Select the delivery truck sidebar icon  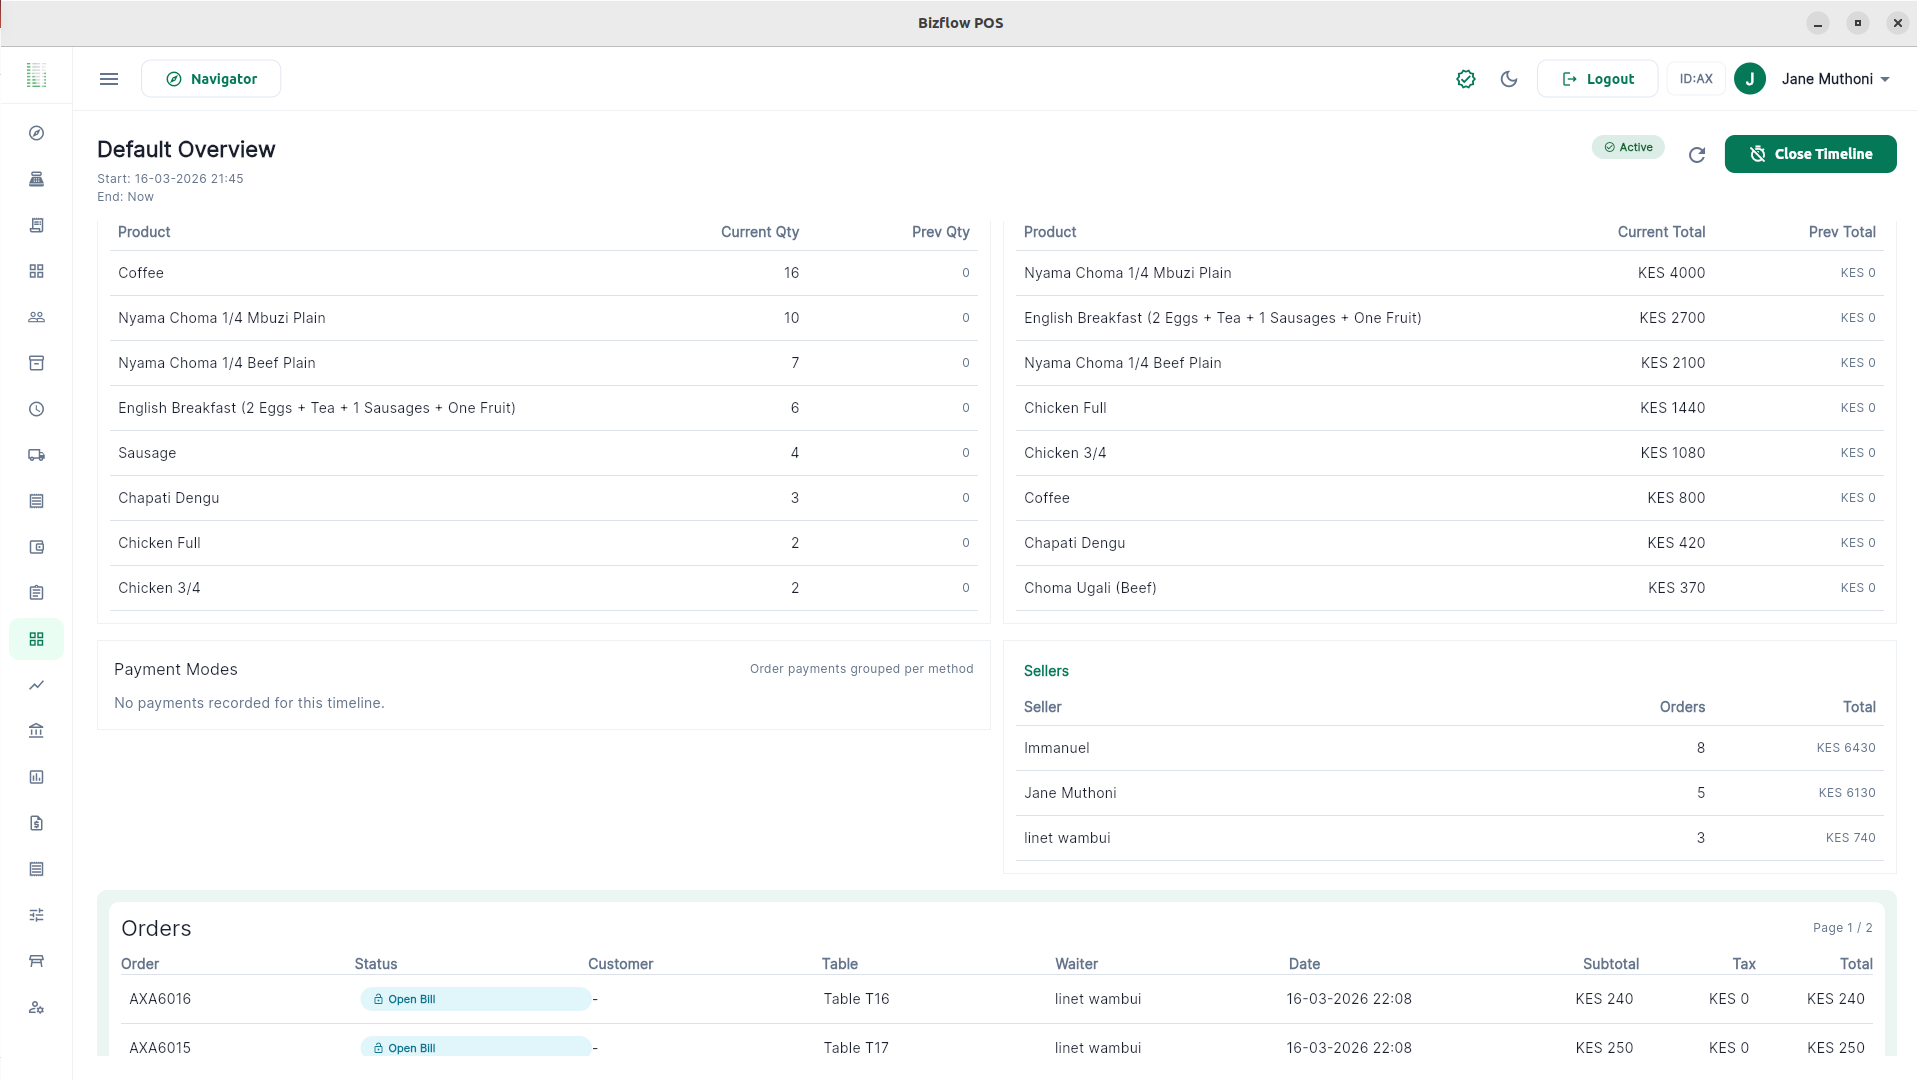(37, 455)
